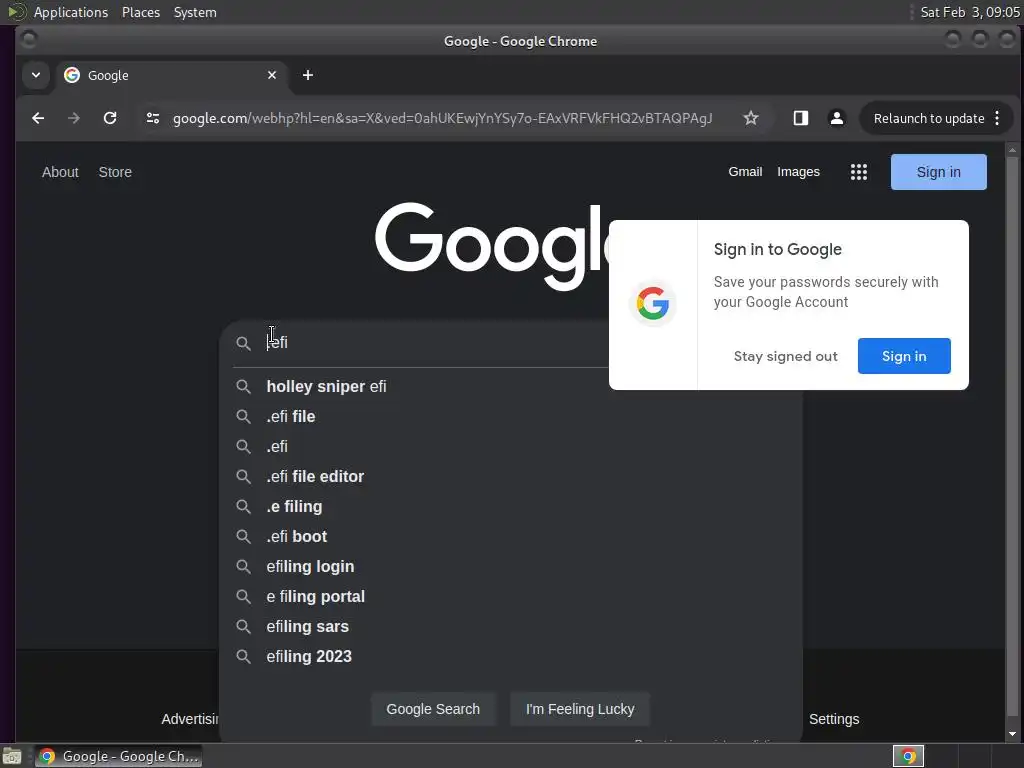Choose suggestion 'efiling login'
Screen dimensions: 1024x768
[511, 567]
